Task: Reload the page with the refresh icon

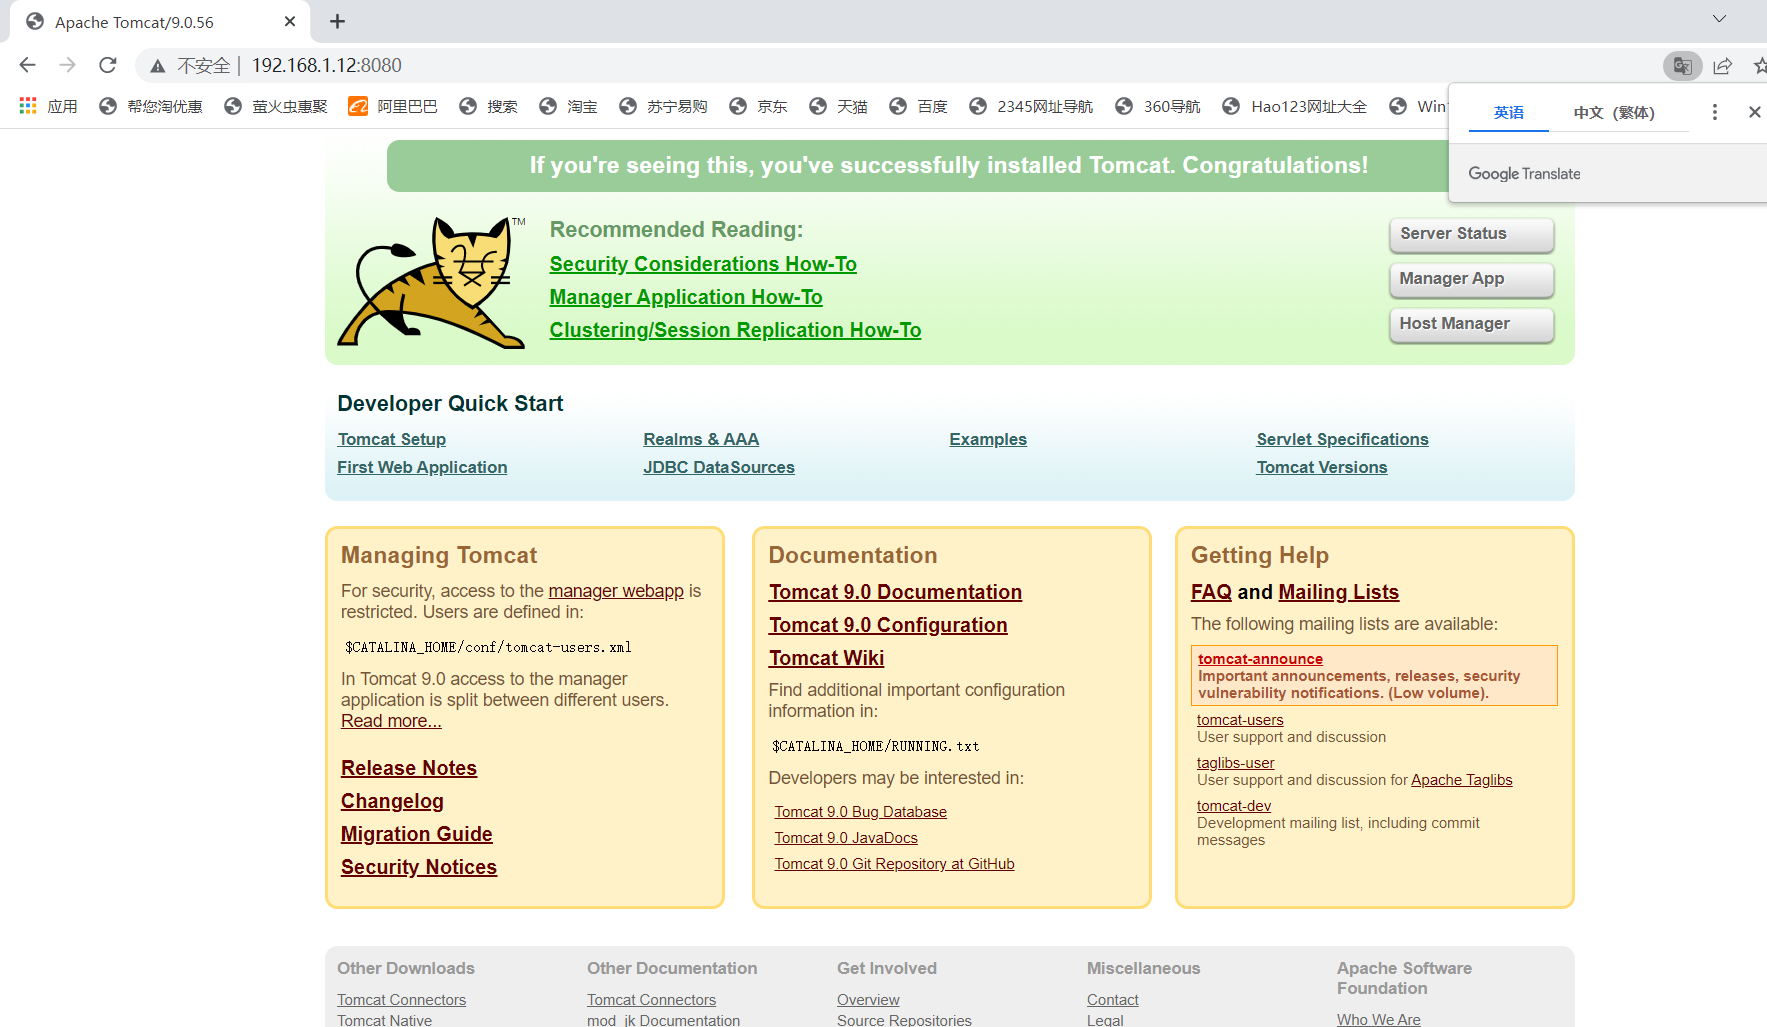Action: tap(108, 65)
